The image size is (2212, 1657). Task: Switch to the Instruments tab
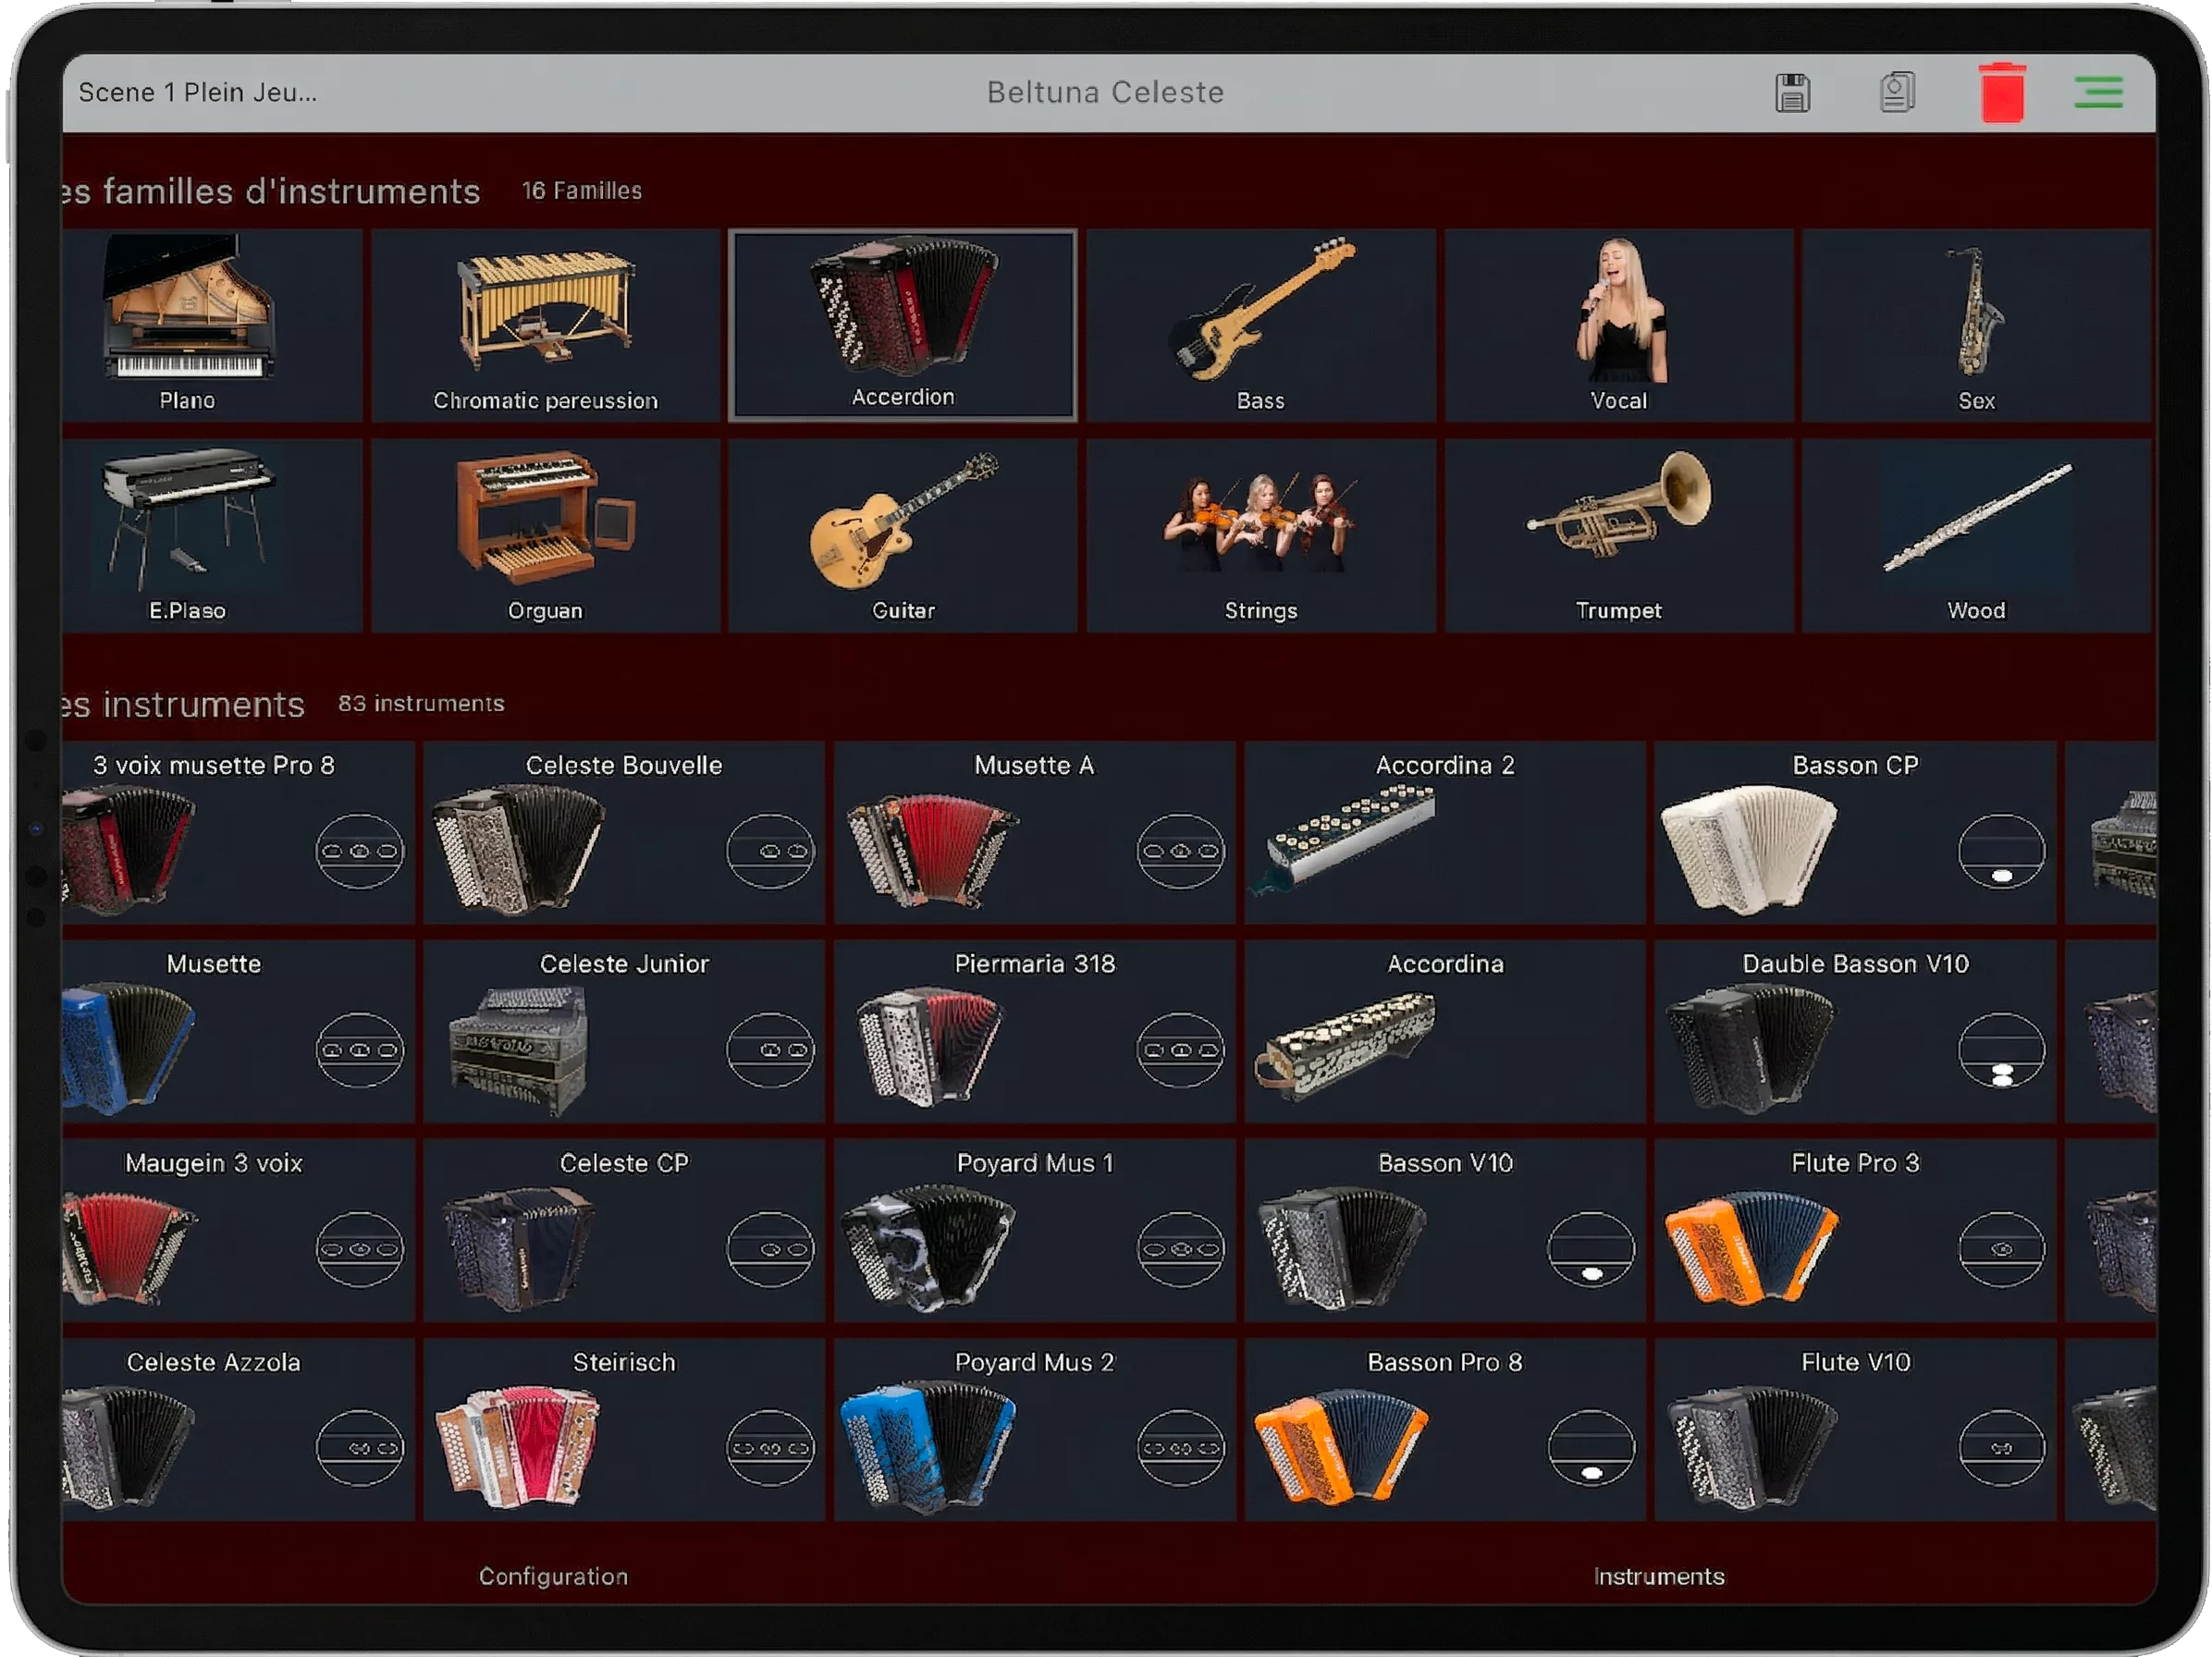(x=1658, y=1576)
